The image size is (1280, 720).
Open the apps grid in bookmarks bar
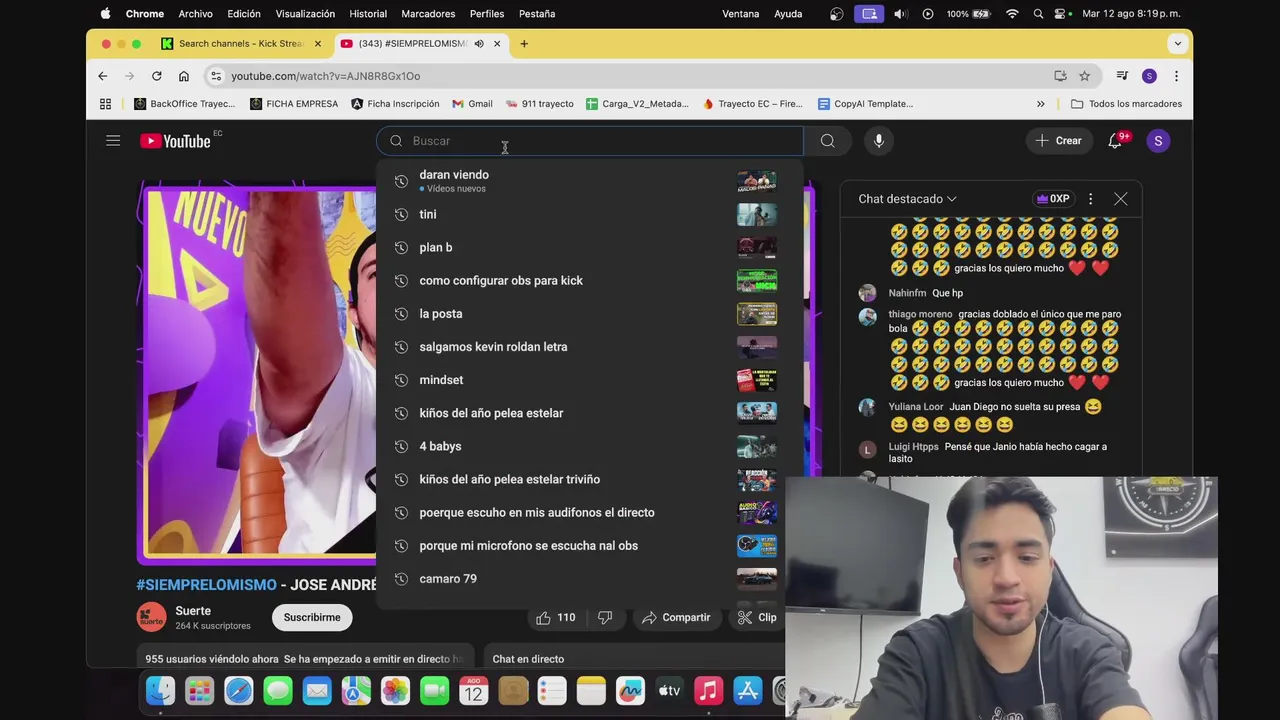(x=105, y=104)
